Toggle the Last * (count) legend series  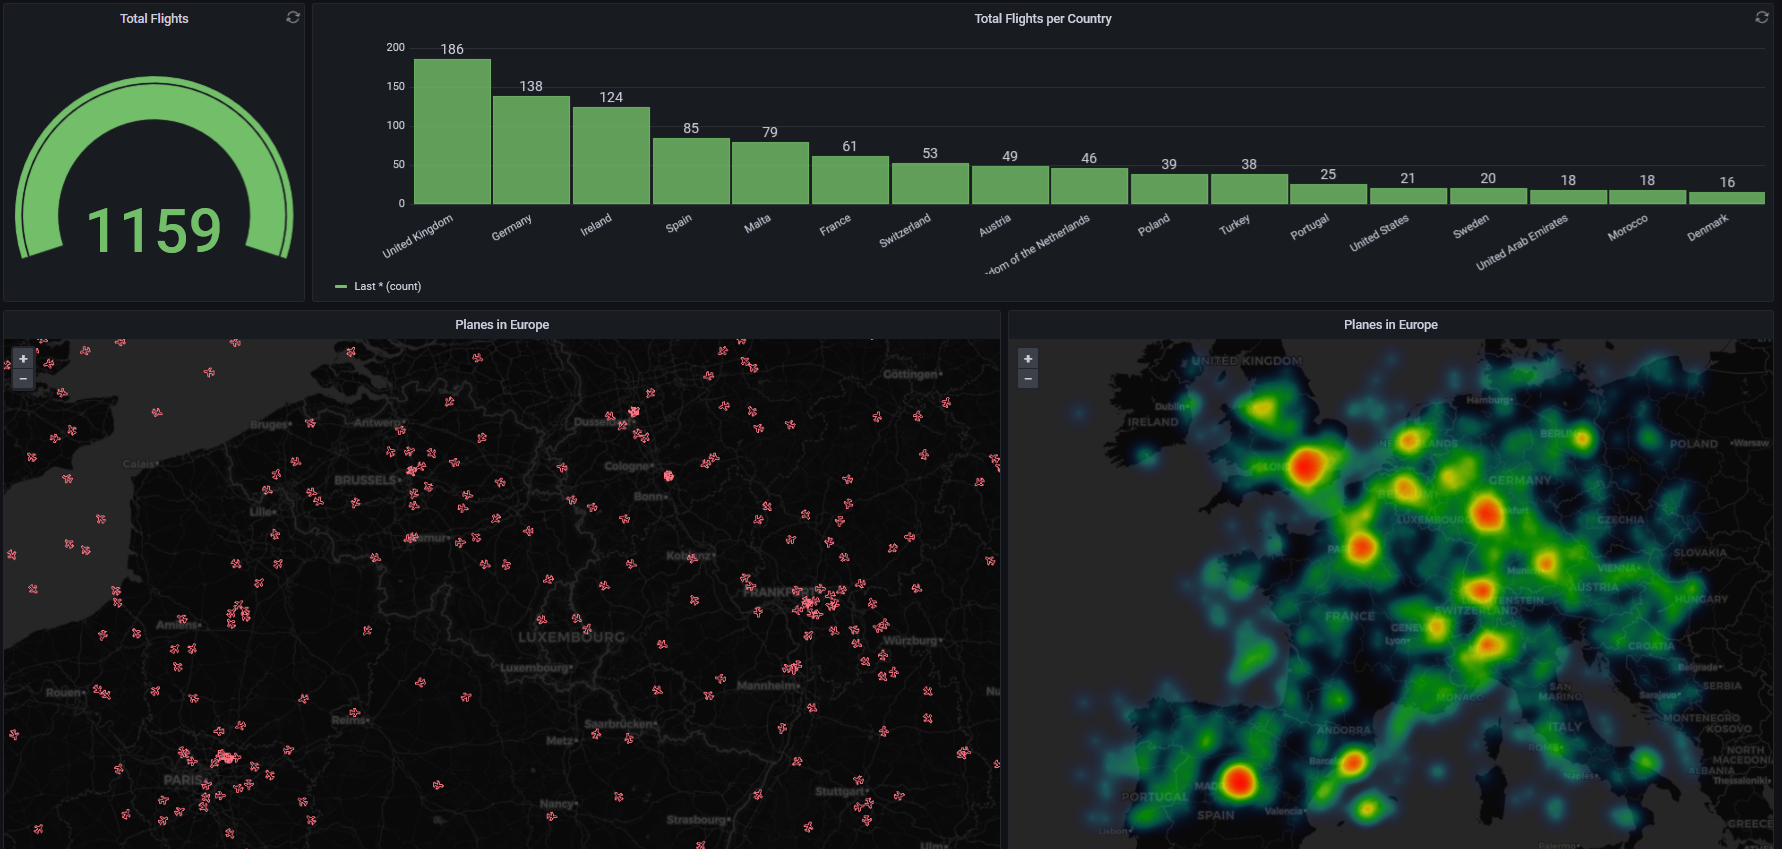388,286
